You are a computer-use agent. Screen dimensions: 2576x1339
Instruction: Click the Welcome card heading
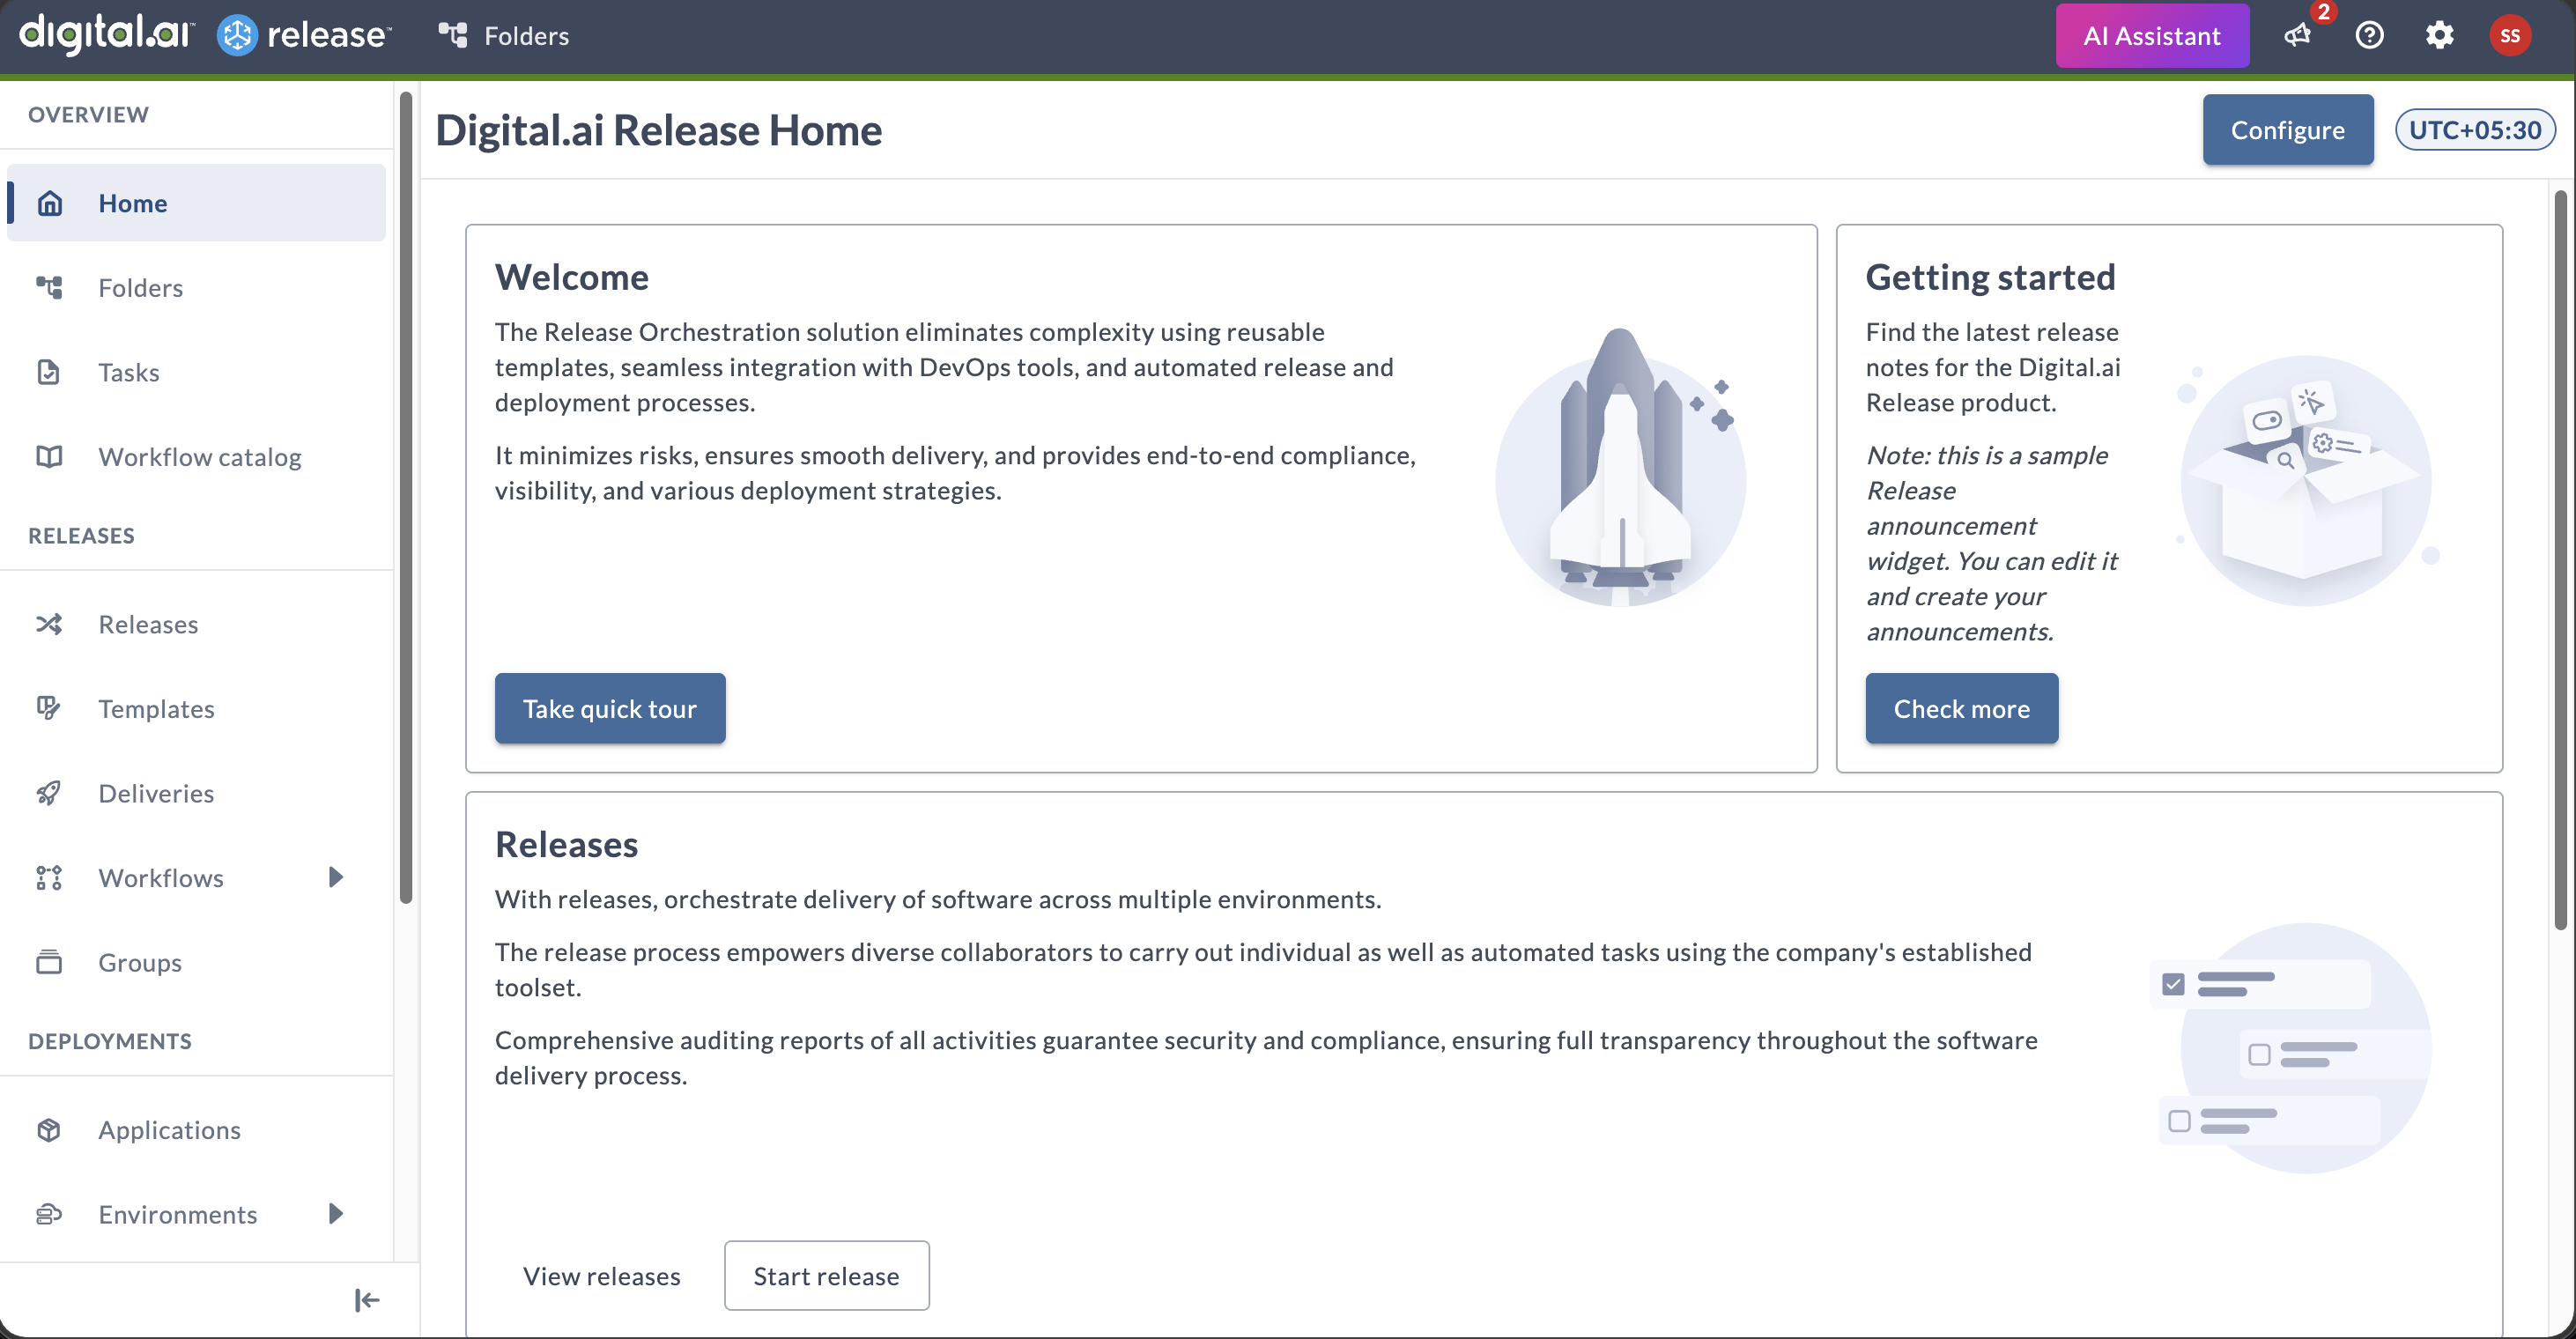[x=572, y=277]
